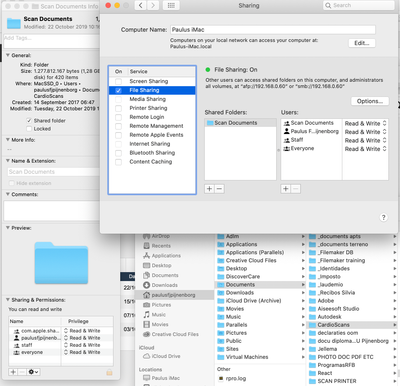Enable Remote Apple Events checkbox

pos(118,135)
